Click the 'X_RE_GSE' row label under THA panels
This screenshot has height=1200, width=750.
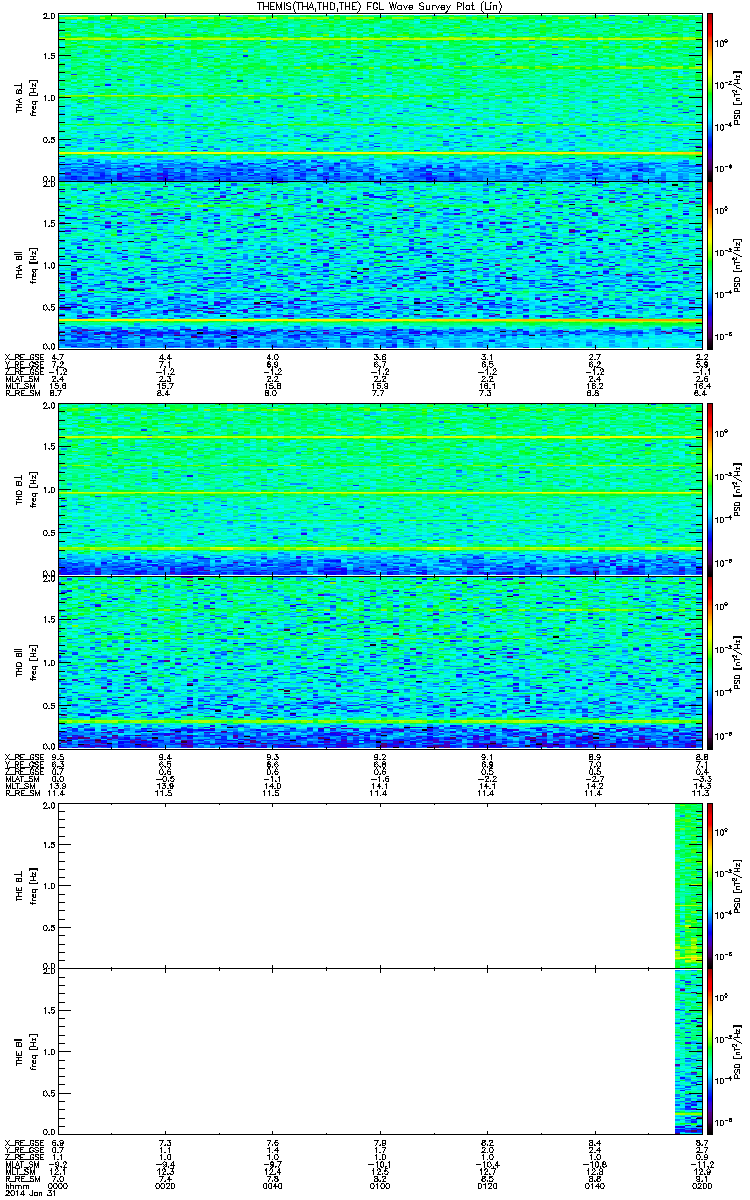pos(24,357)
